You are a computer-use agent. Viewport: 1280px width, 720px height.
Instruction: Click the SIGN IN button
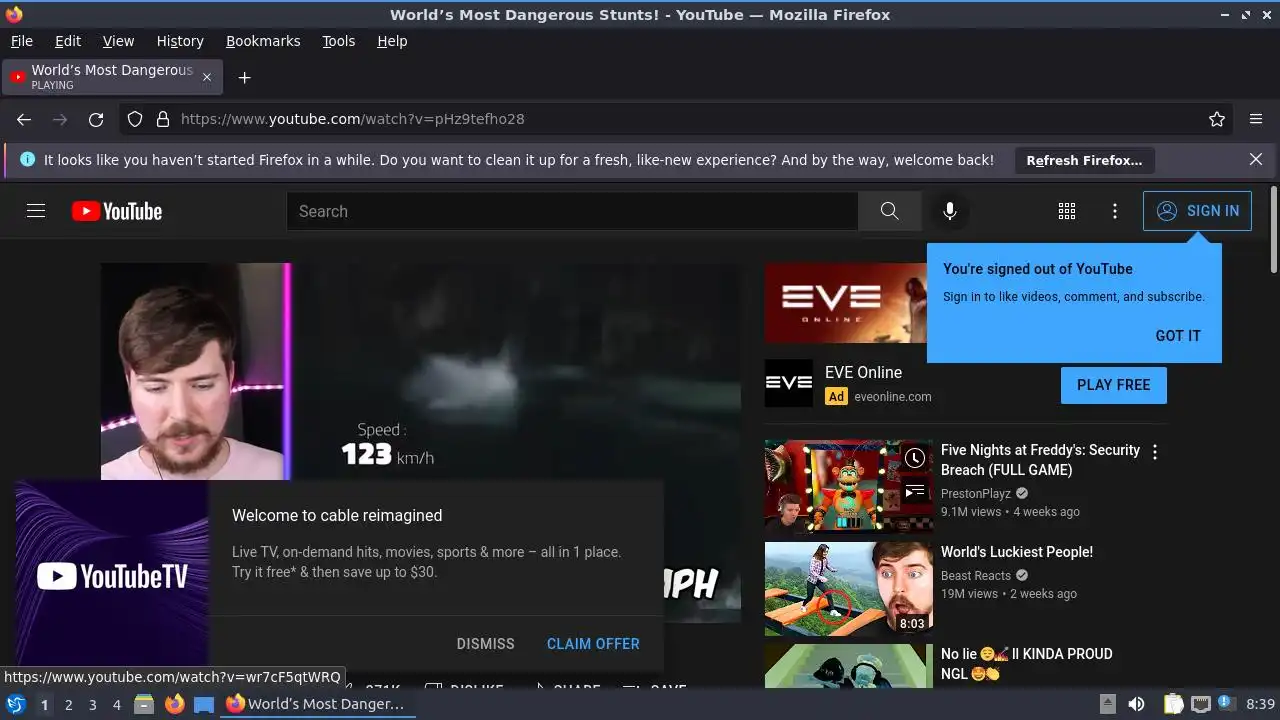tap(1197, 211)
